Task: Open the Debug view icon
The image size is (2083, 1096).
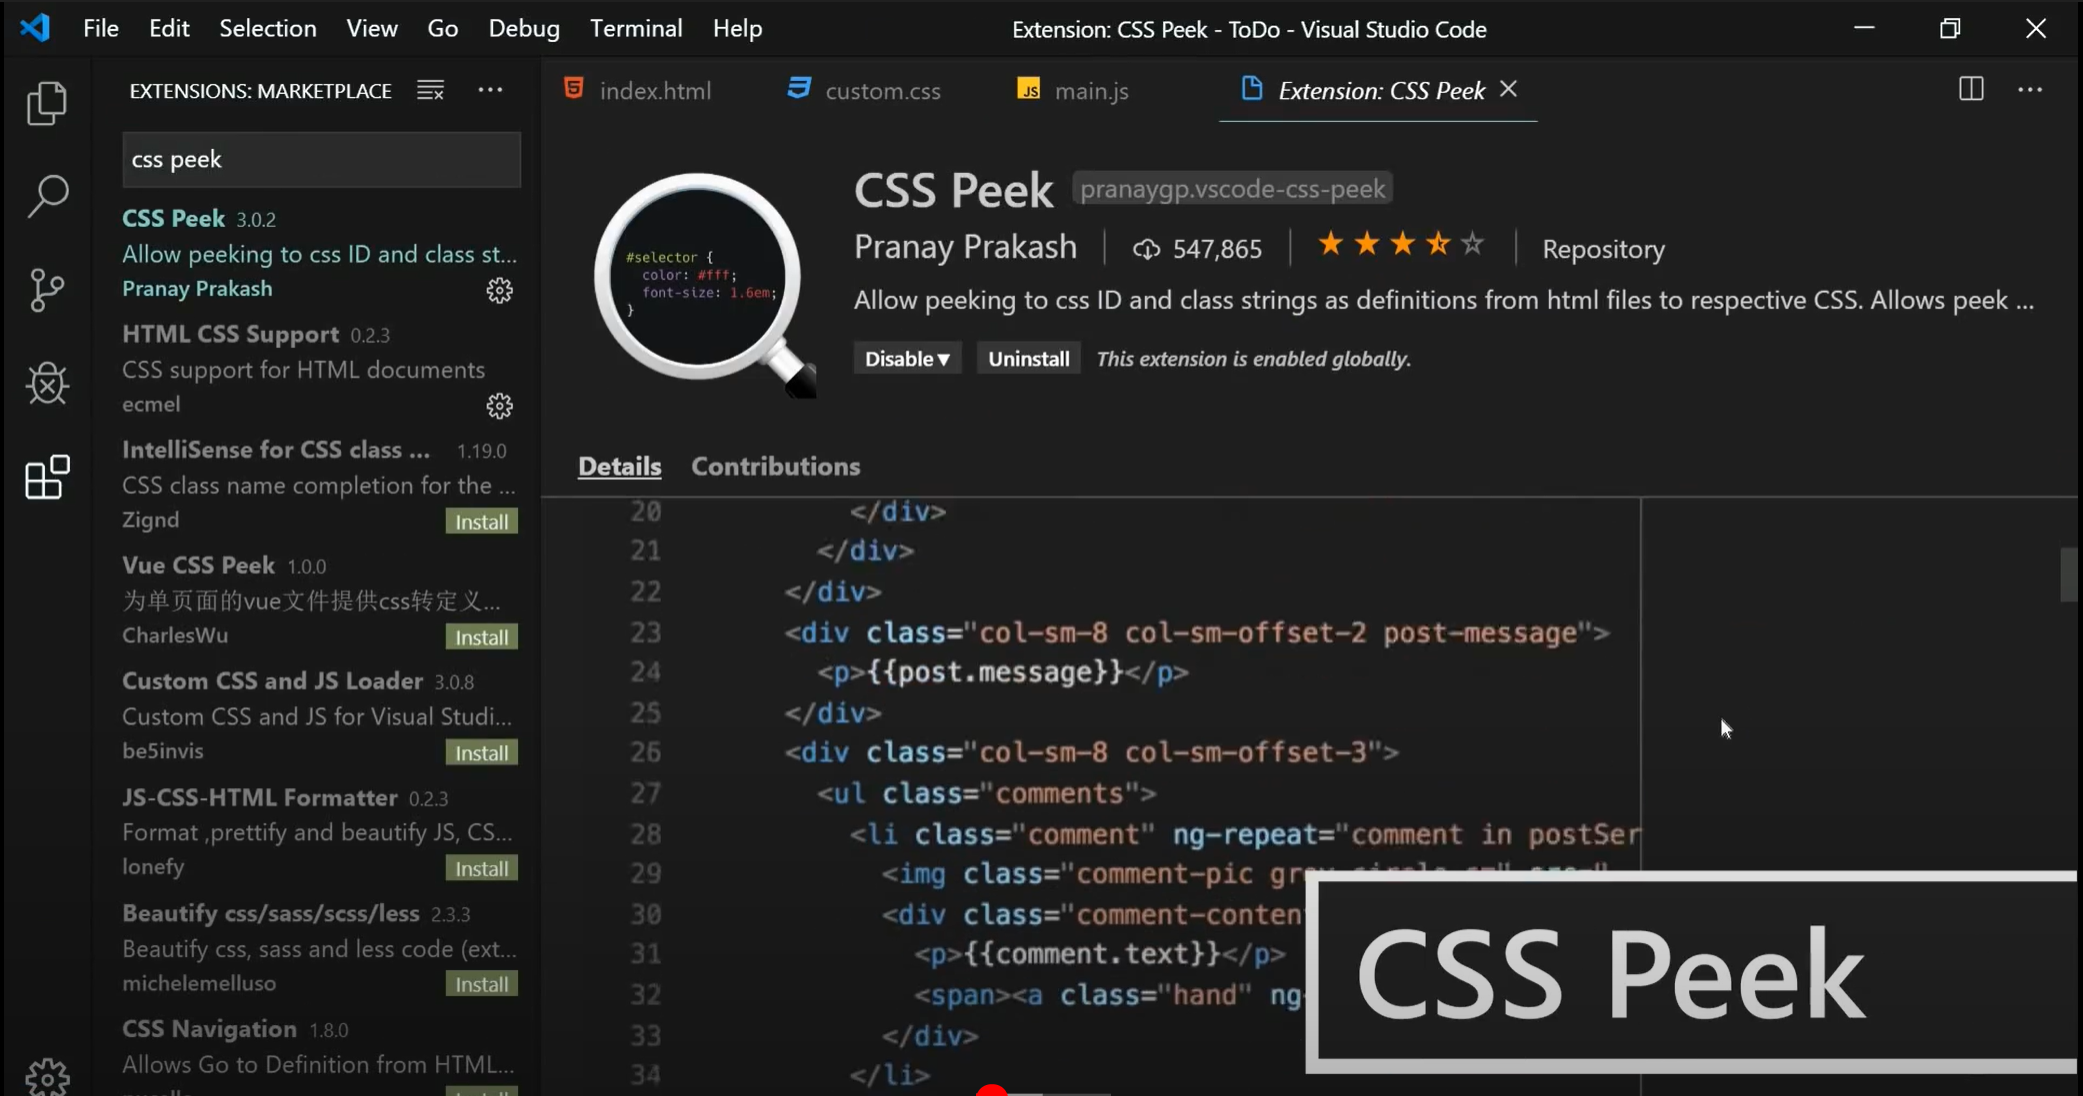Action: pos(46,384)
